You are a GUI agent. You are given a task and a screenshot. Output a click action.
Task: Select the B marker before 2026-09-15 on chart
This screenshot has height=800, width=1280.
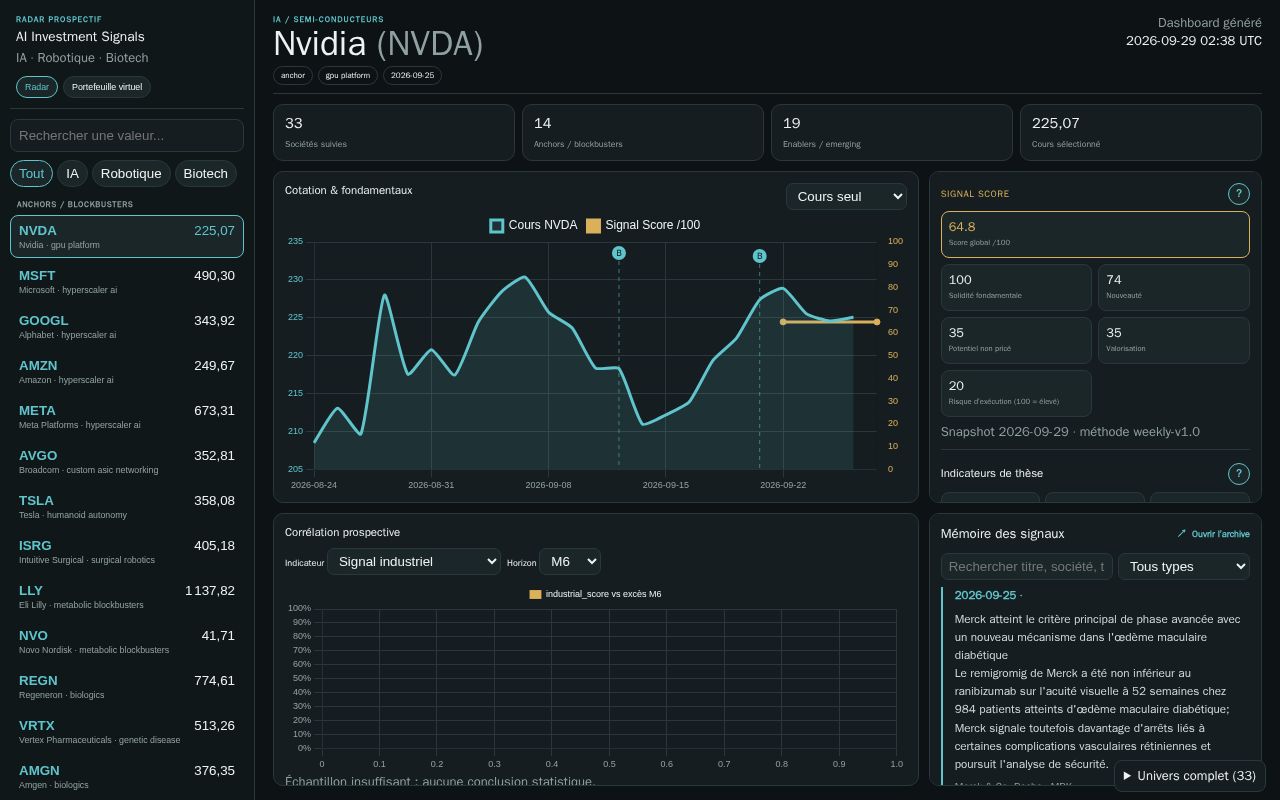tap(619, 254)
